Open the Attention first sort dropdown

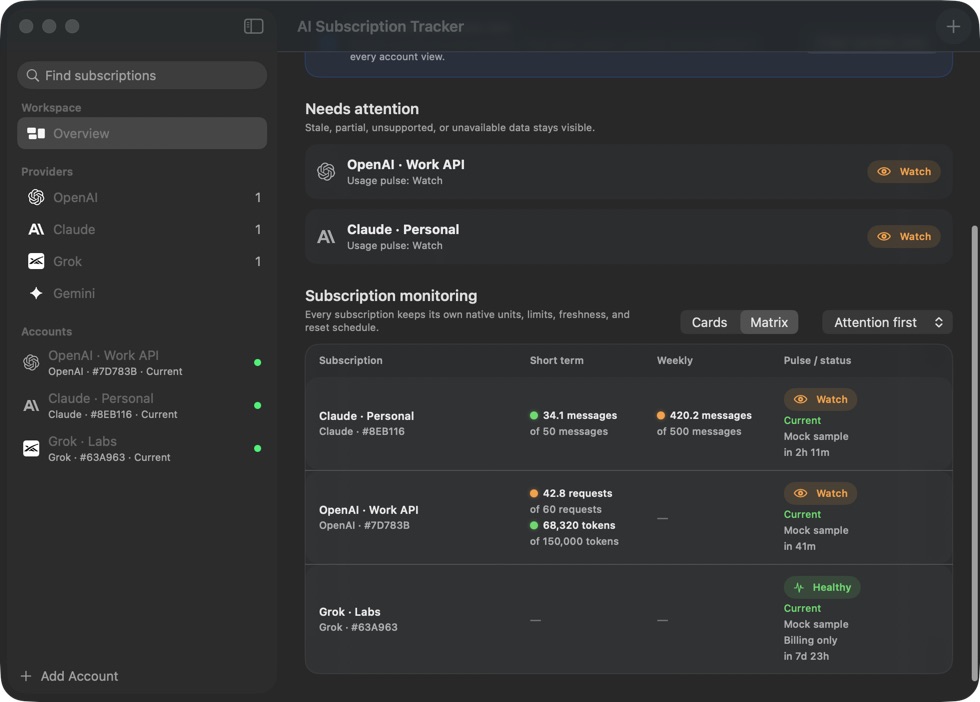[x=888, y=323]
